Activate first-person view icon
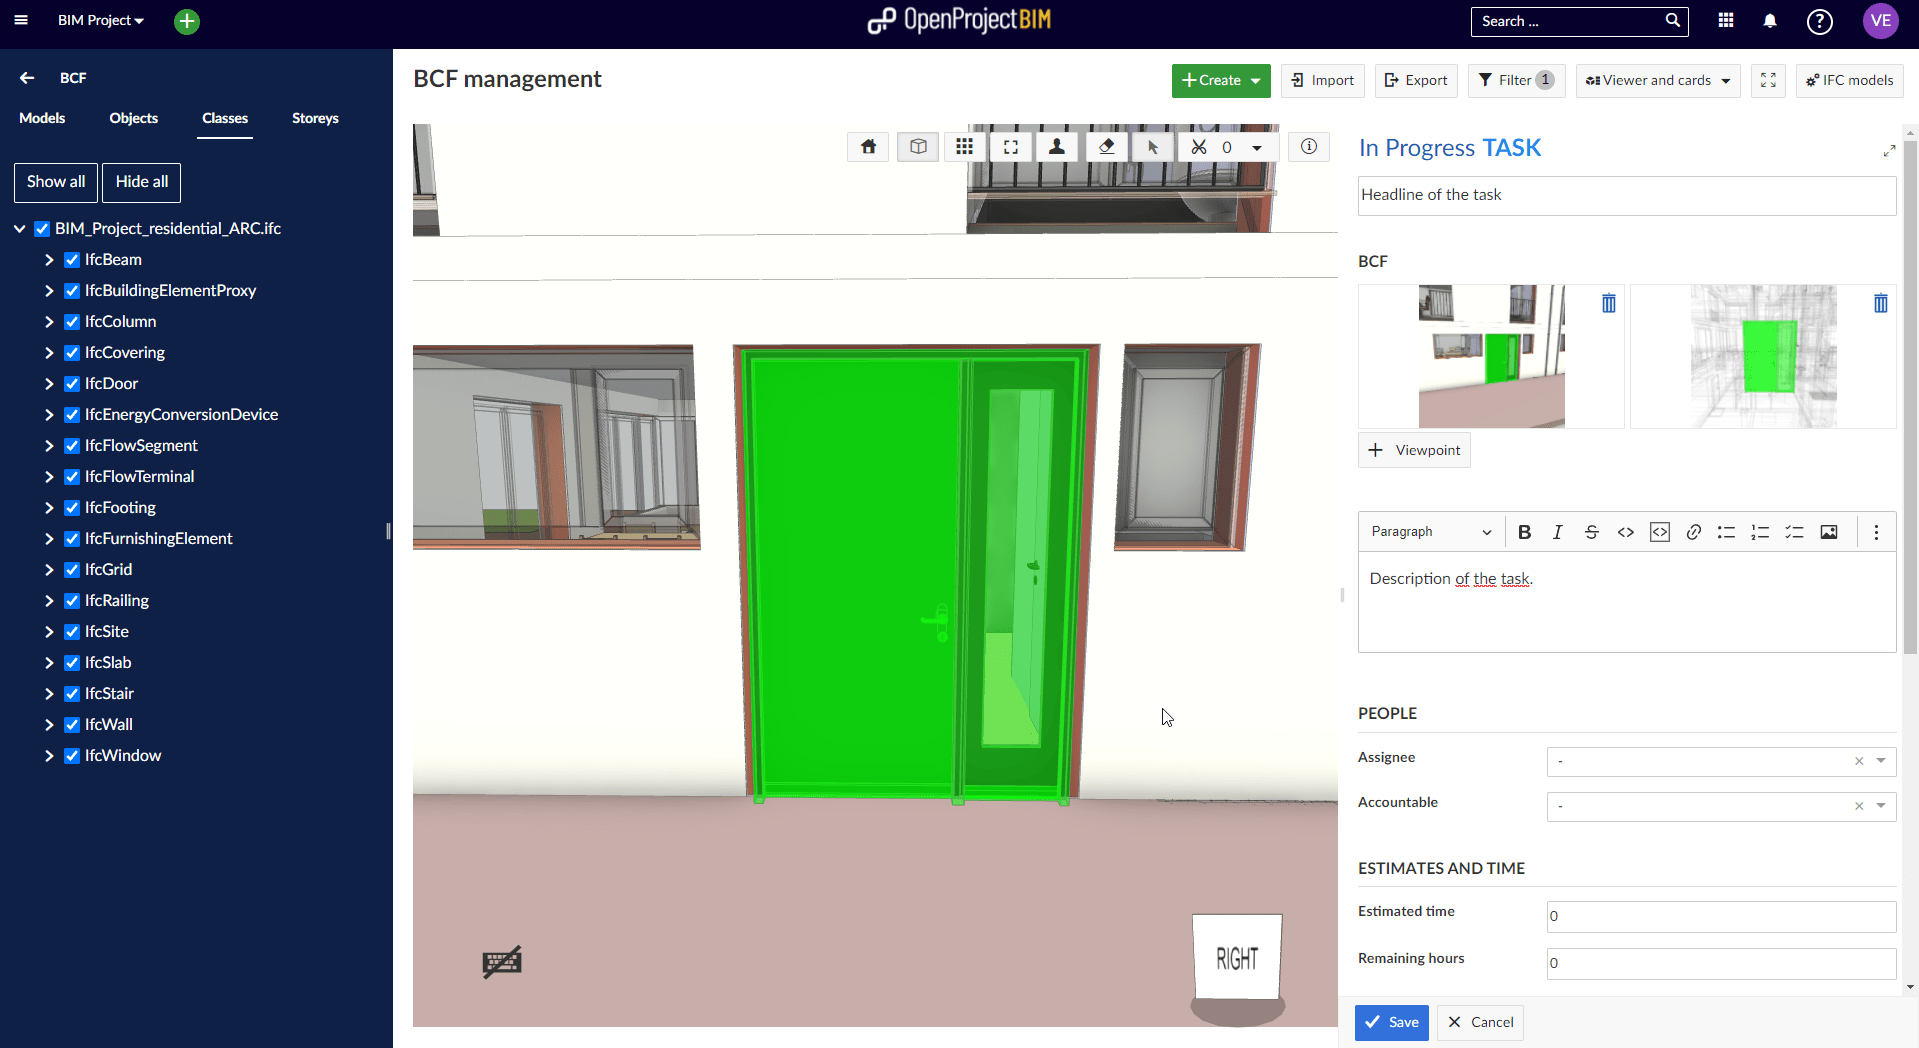This screenshot has width=1919, height=1048. [x=1057, y=146]
